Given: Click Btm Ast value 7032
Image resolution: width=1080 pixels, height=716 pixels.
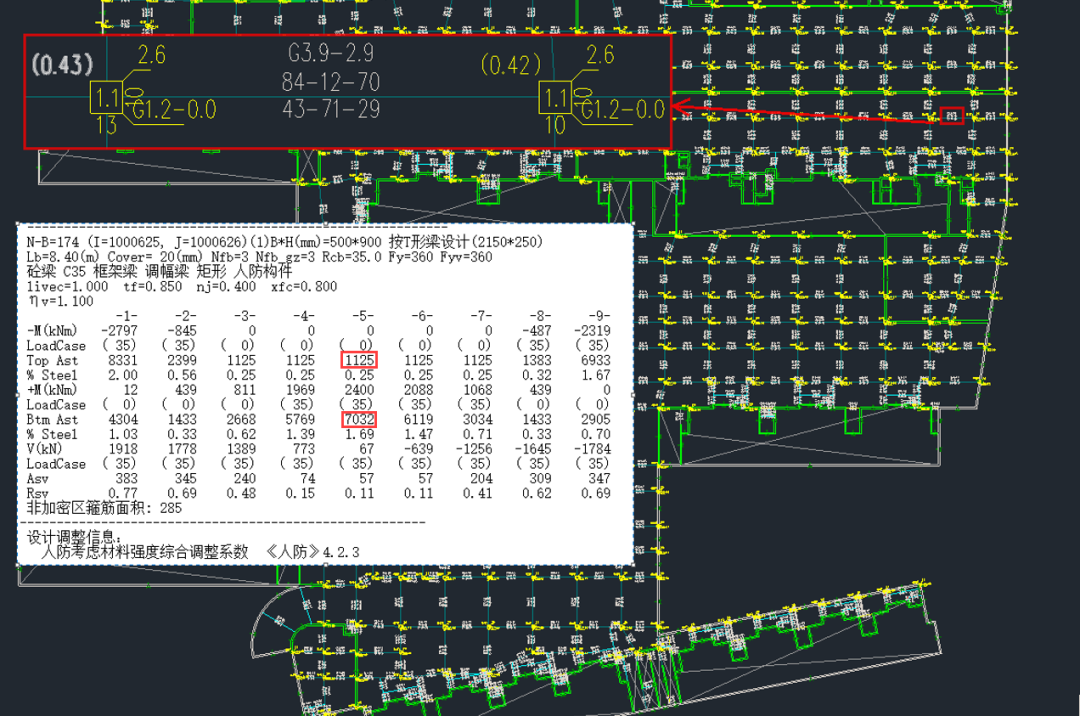Looking at the screenshot, I should 360,419.
